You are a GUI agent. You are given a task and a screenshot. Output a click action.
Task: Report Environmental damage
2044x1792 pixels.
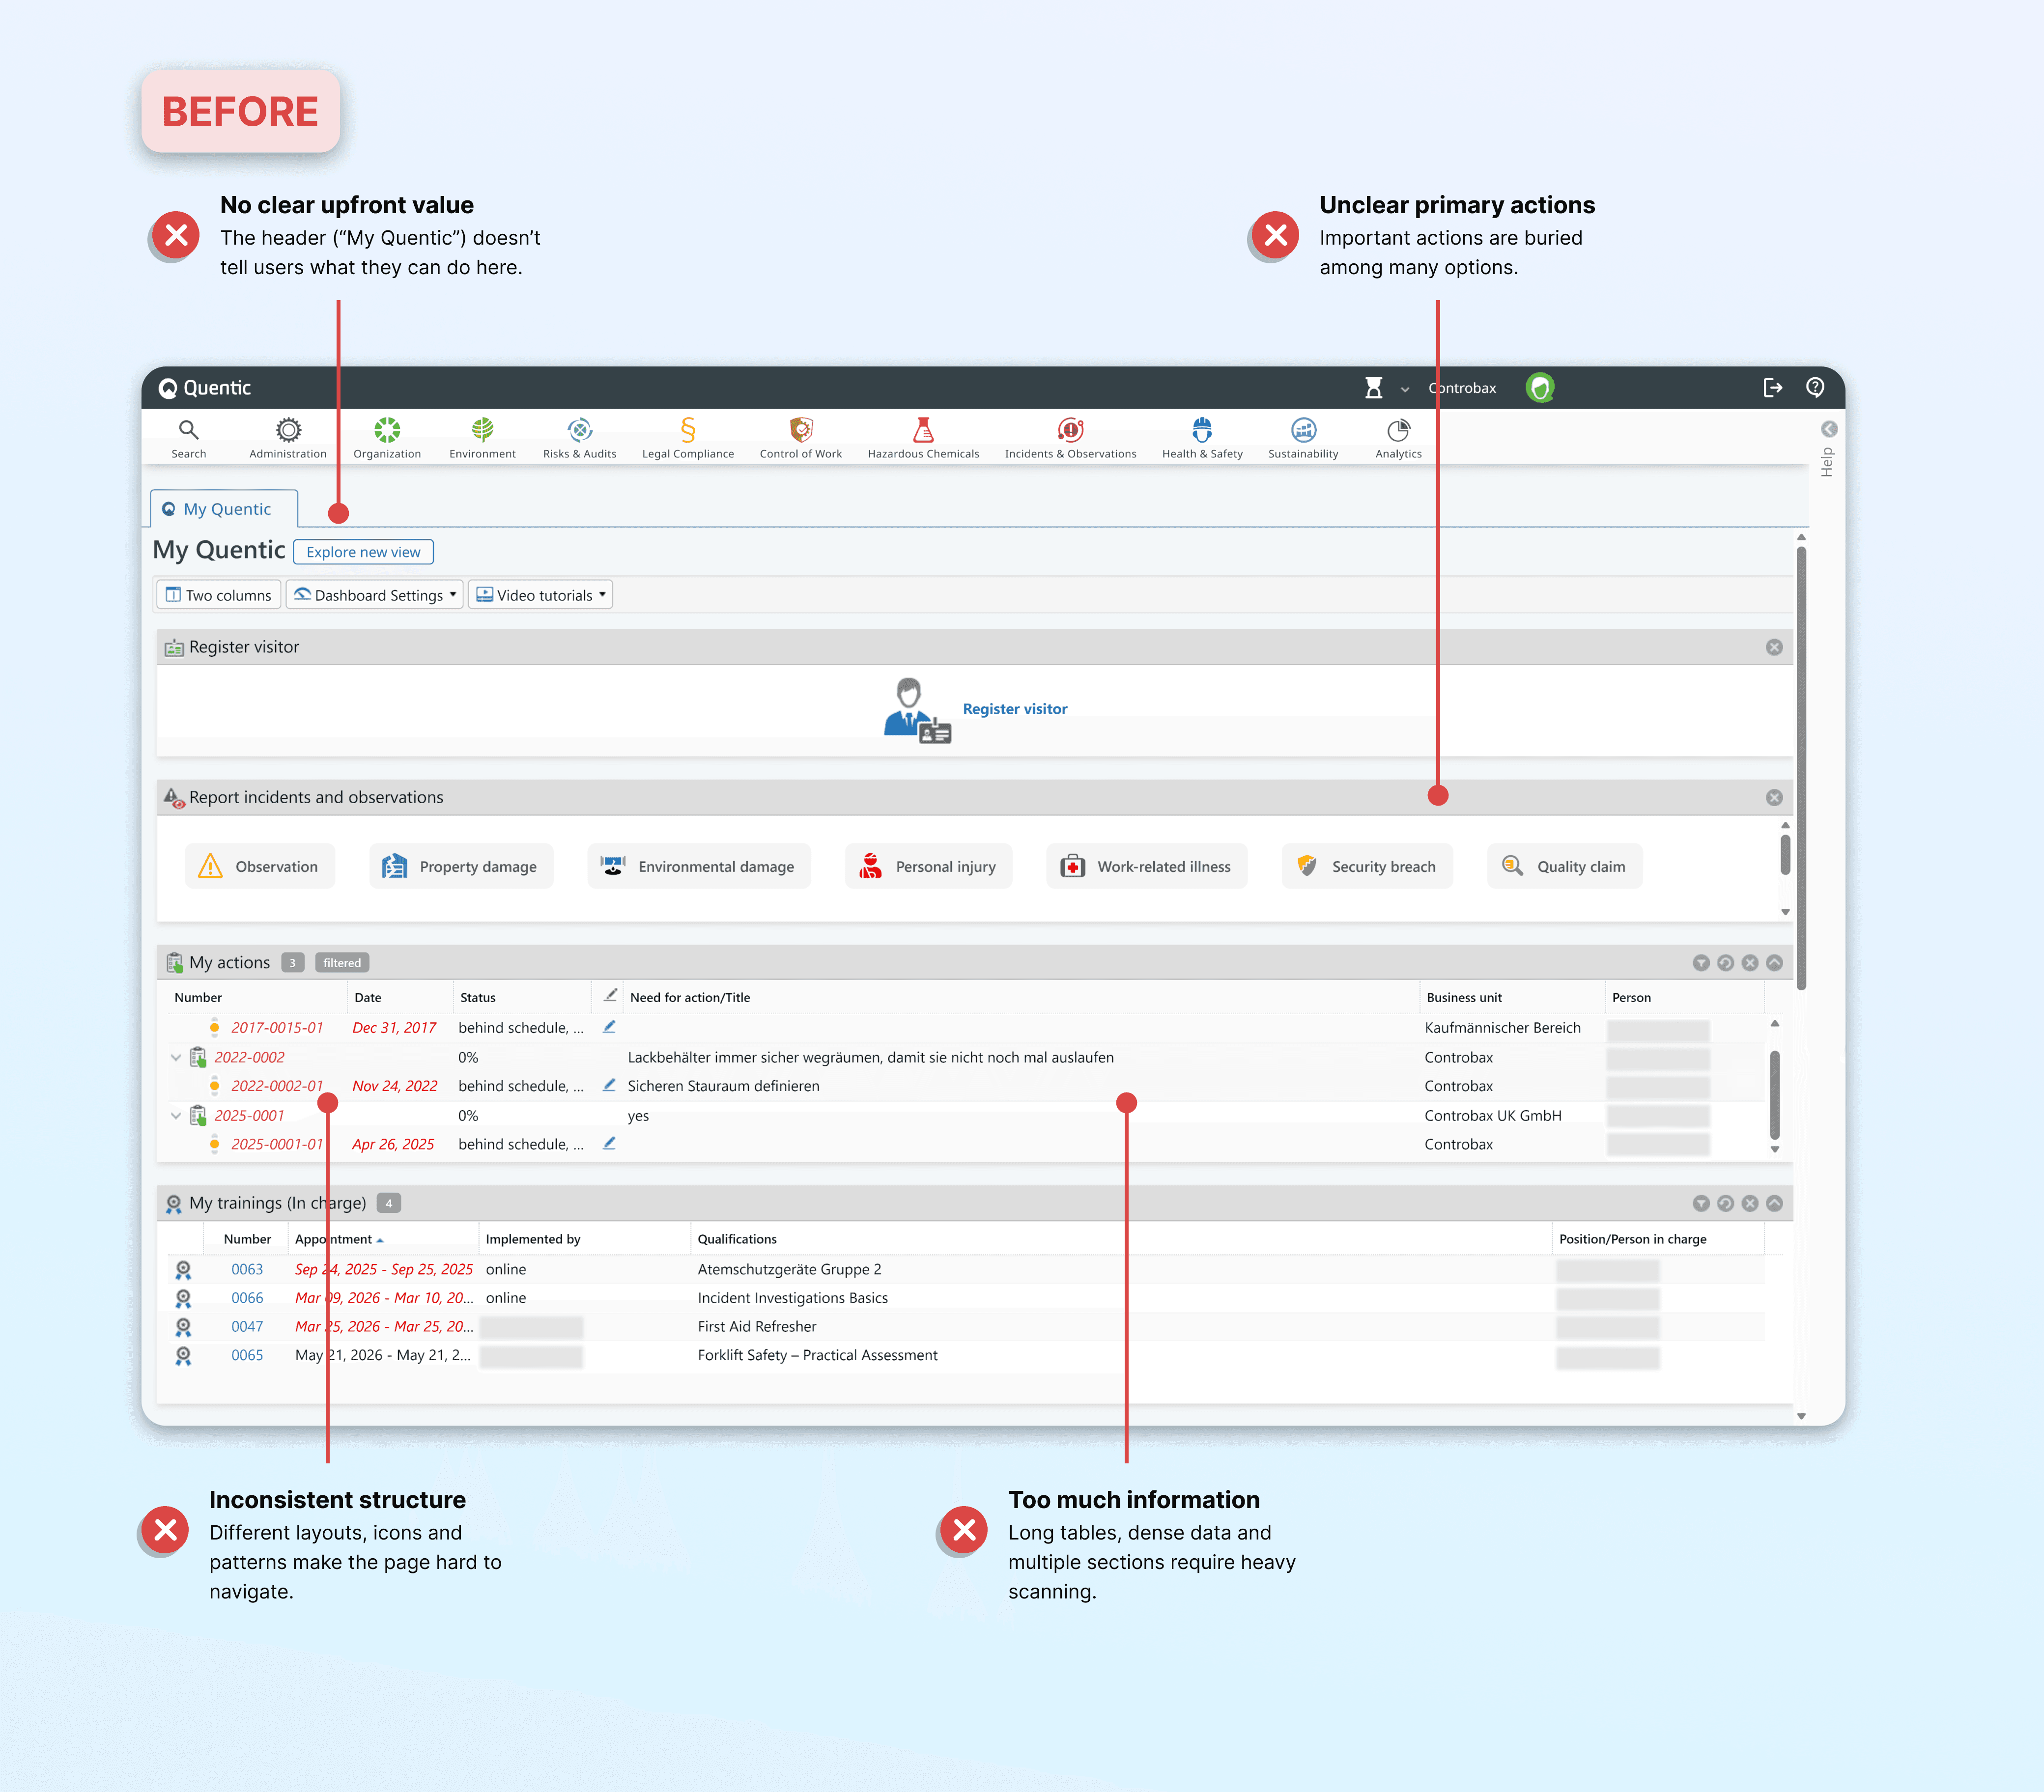point(699,866)
